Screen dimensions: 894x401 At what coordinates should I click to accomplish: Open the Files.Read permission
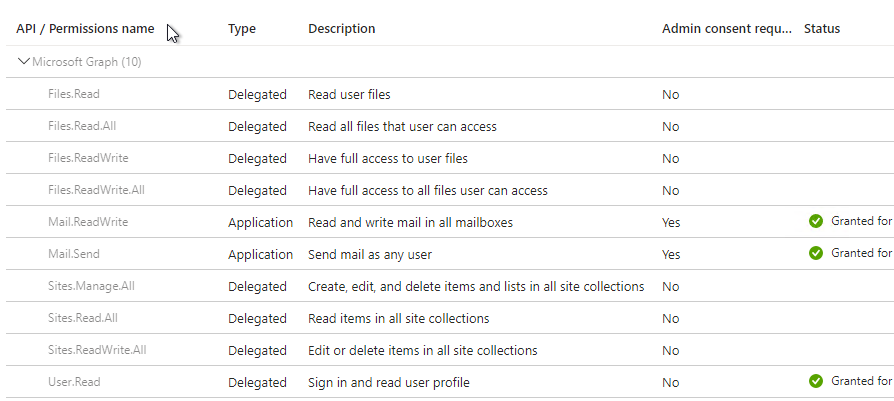click(x=74, y=94)
